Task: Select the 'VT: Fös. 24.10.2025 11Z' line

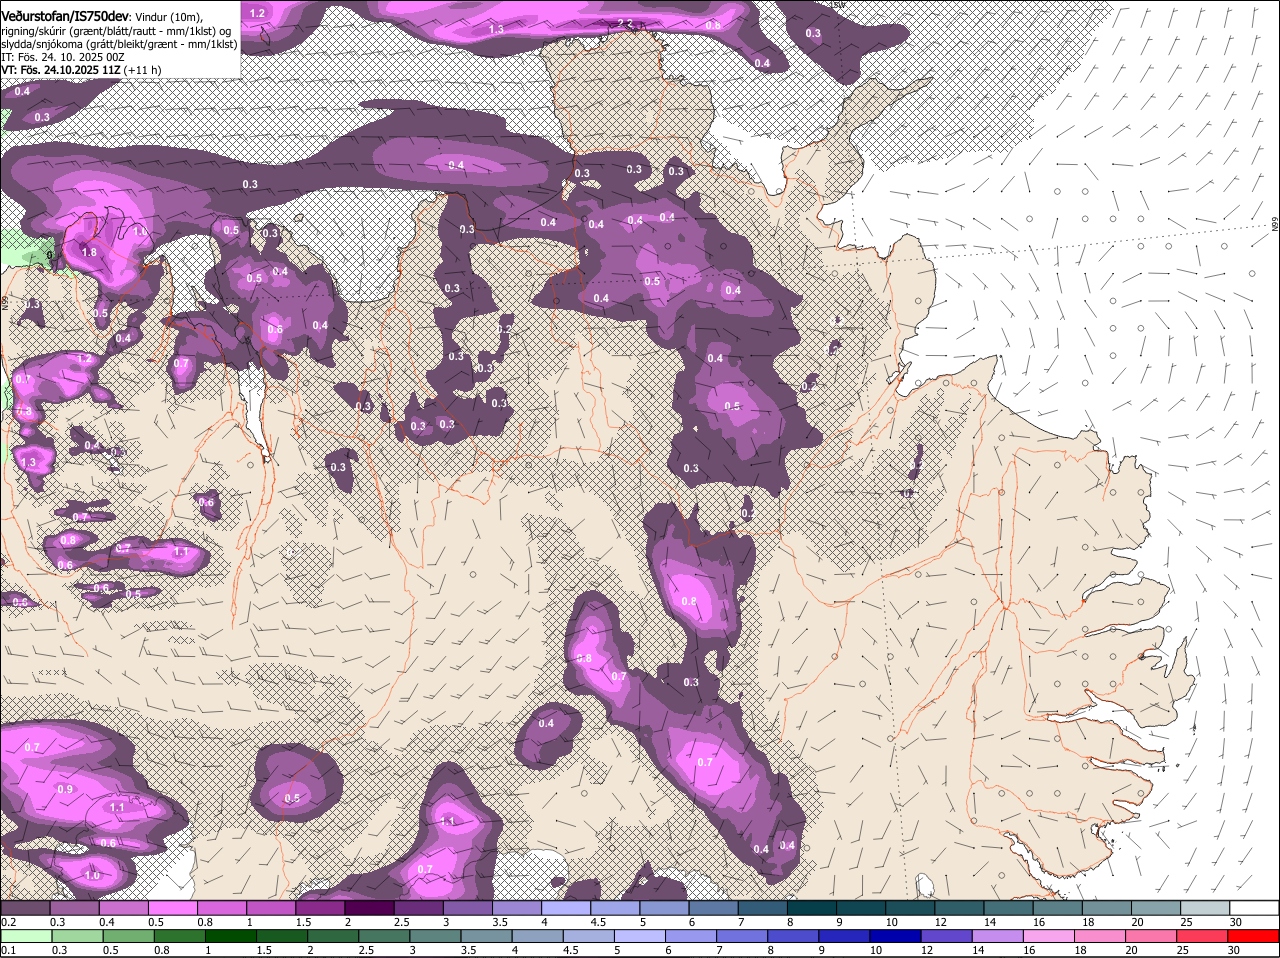Action: point(61,70)
